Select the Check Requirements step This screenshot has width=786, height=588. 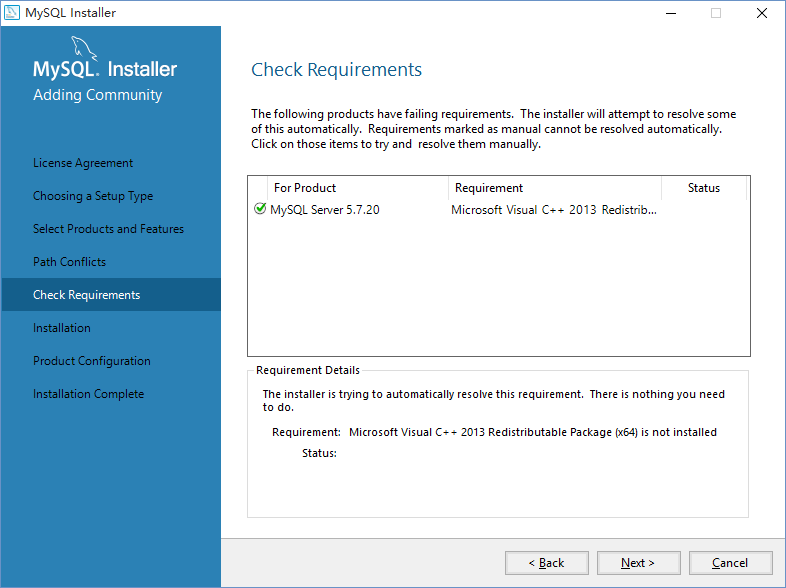click(x=86, y=295)
